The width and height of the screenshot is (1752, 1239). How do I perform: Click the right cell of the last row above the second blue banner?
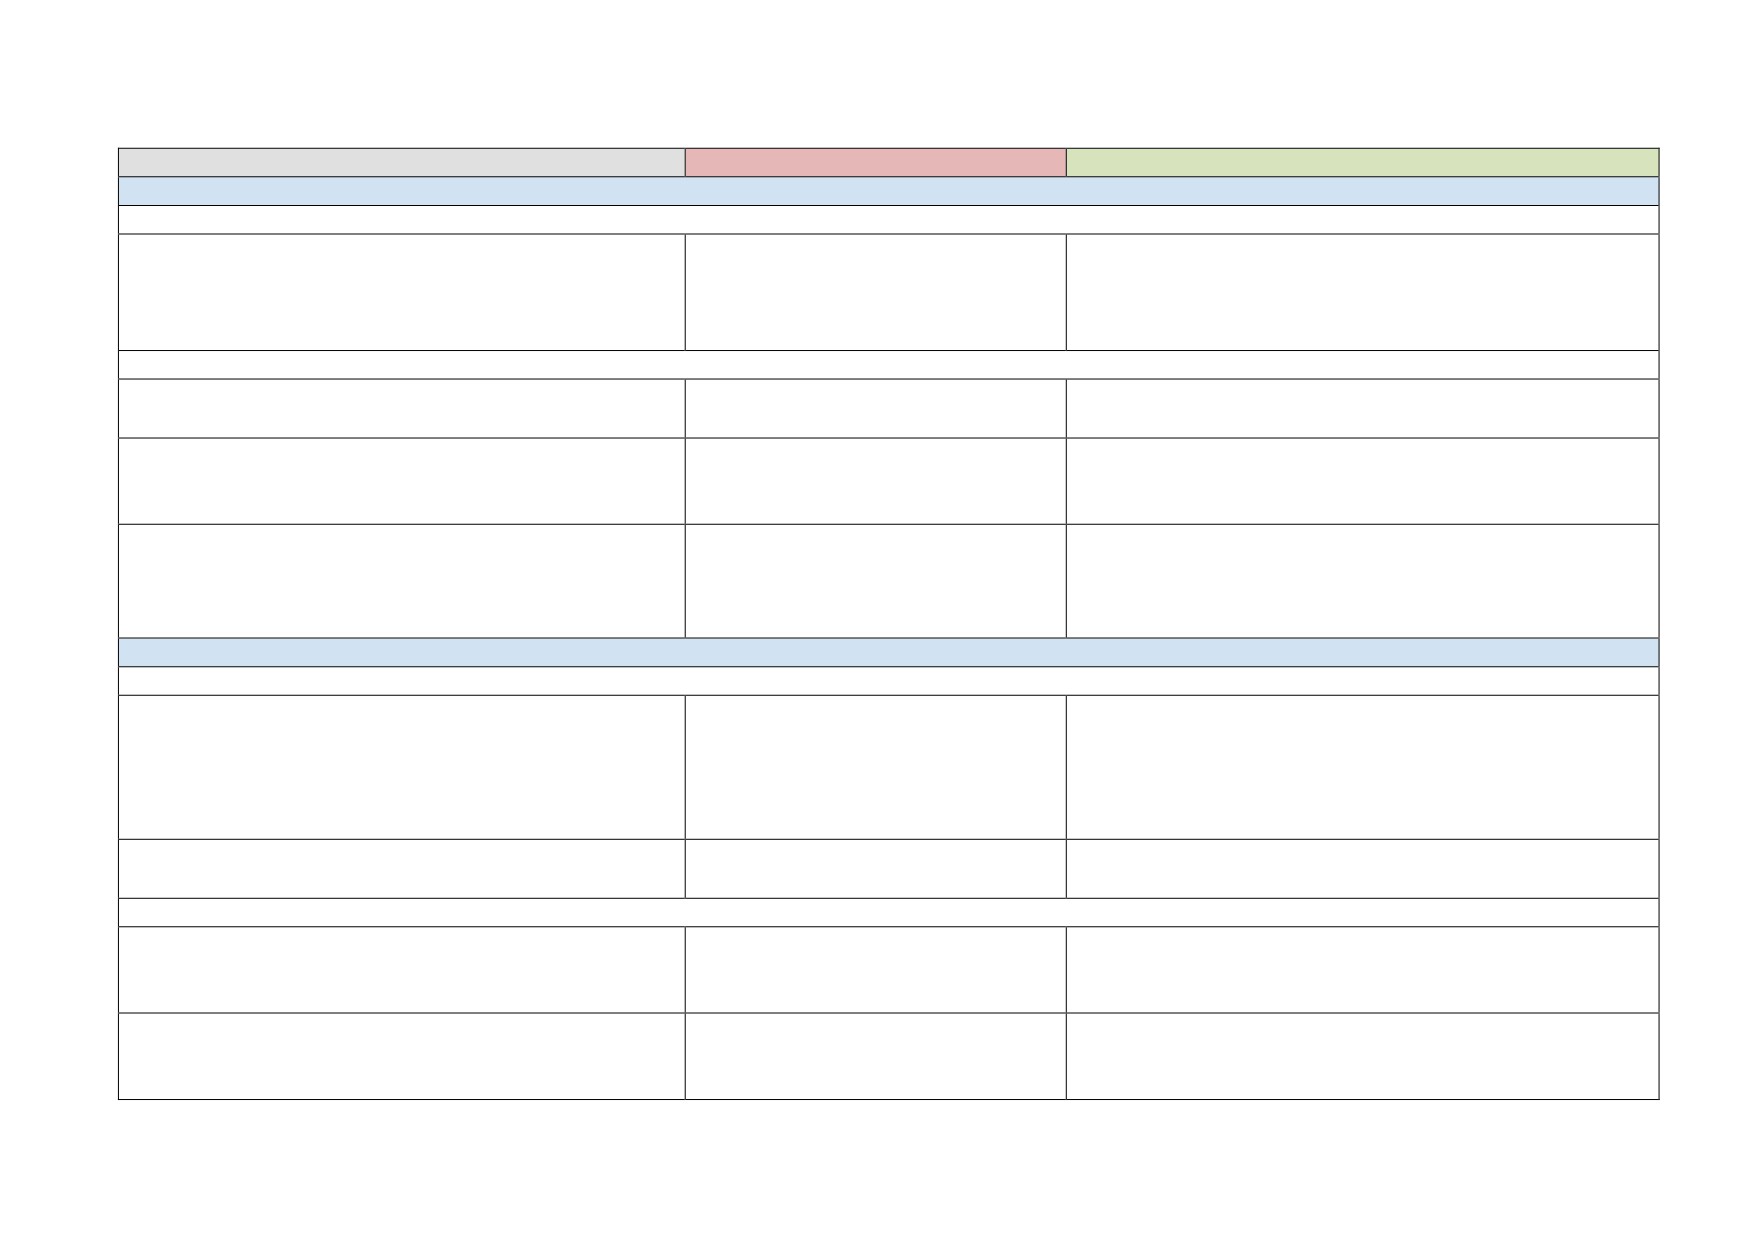[1362, 581]
